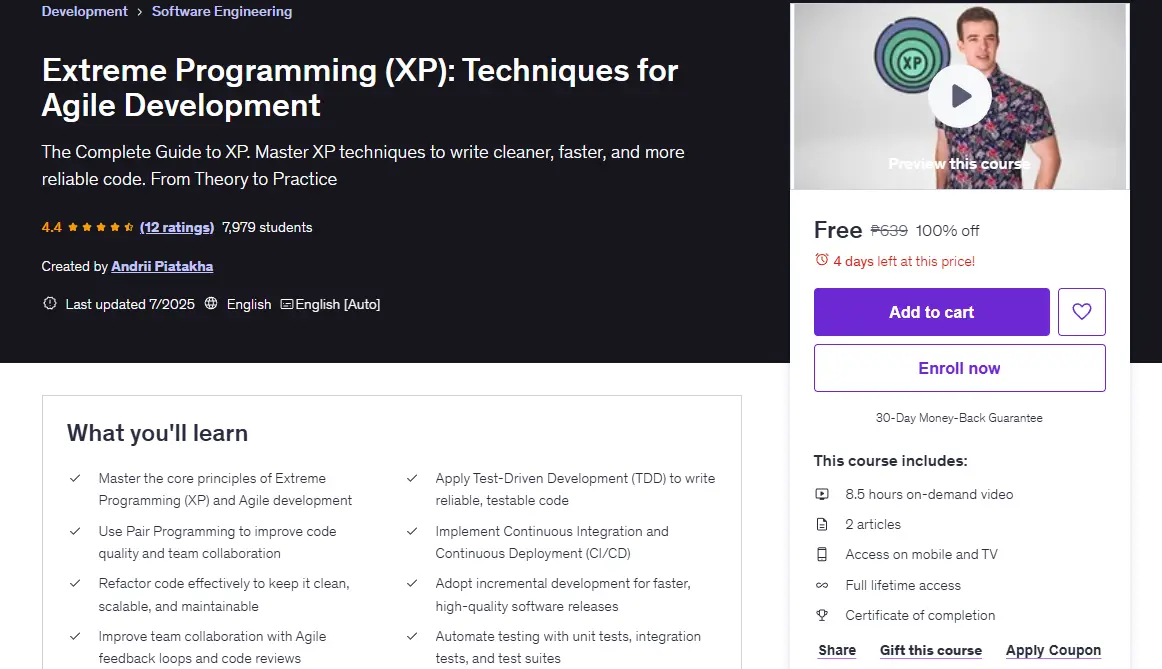Click the last updated badge icon
This screenshot has height=669, width=1162.
coord(50,304)
